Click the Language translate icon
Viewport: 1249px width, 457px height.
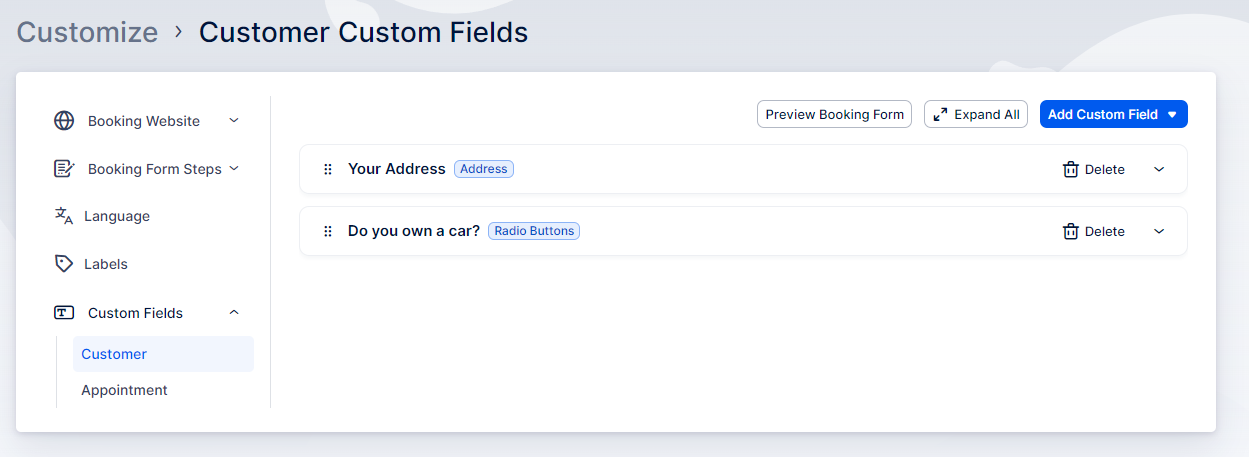(x=64, y=216)
